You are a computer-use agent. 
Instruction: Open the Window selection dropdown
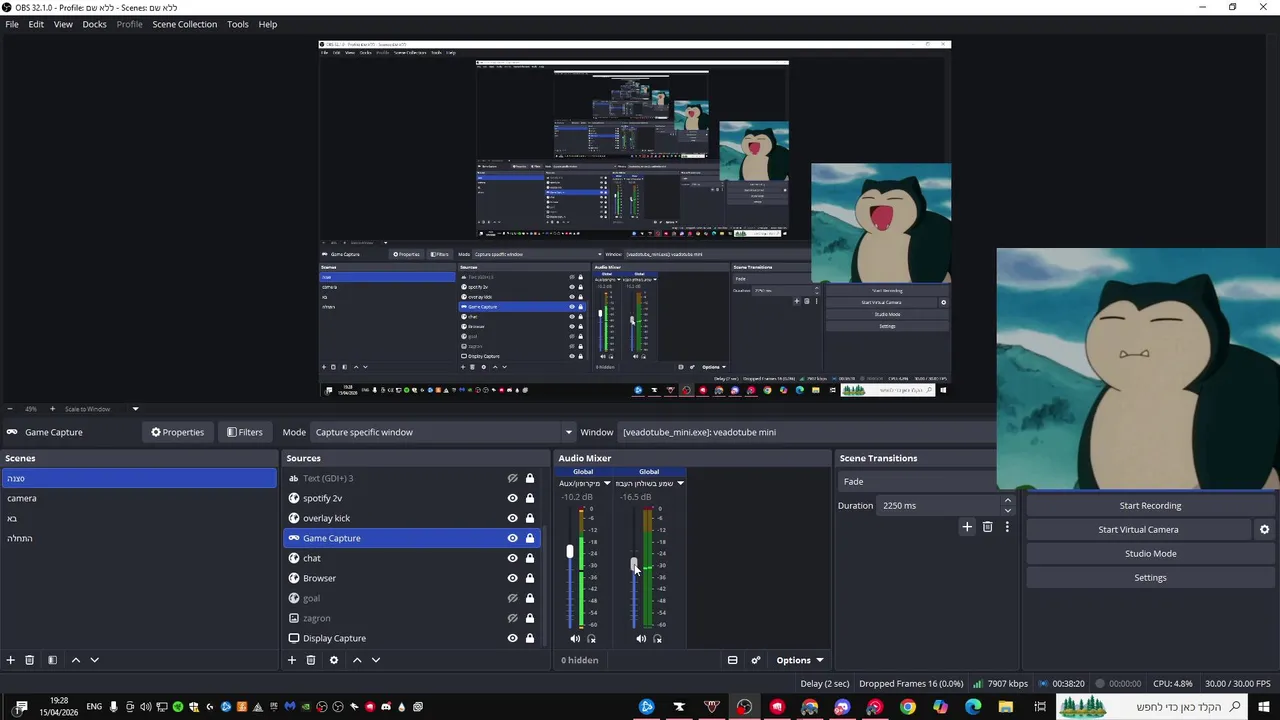[807, 432]
